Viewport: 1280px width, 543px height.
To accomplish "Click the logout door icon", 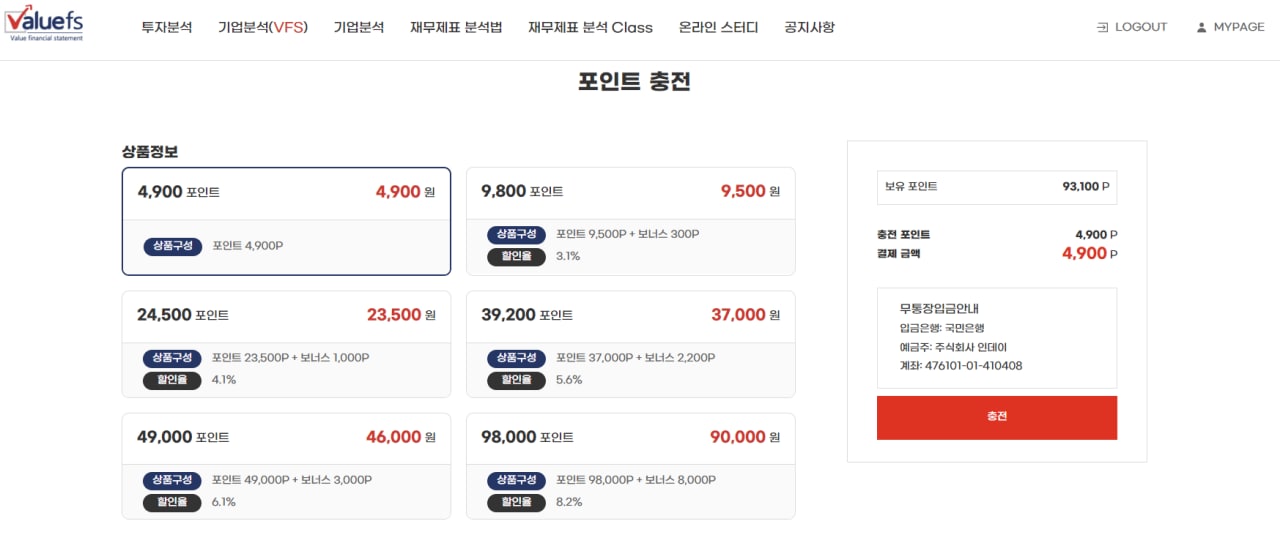I will tap(1103, 28).
